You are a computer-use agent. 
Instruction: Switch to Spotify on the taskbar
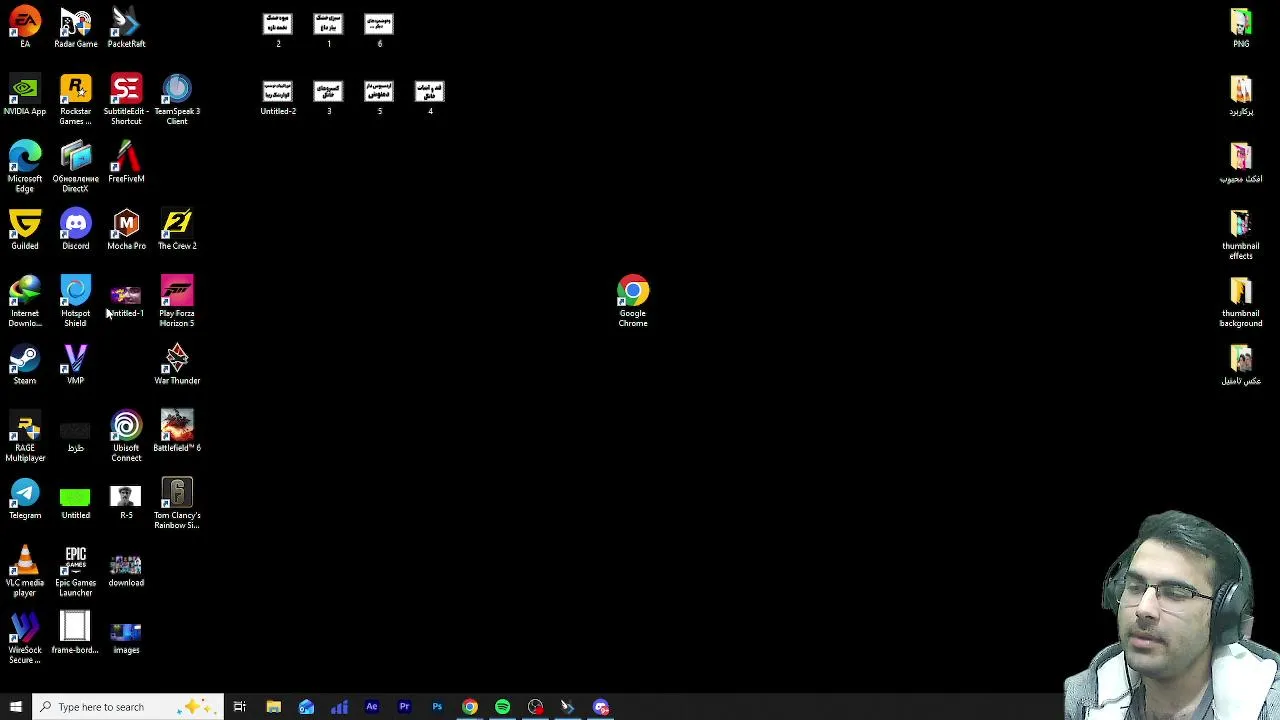coord(502,707)
